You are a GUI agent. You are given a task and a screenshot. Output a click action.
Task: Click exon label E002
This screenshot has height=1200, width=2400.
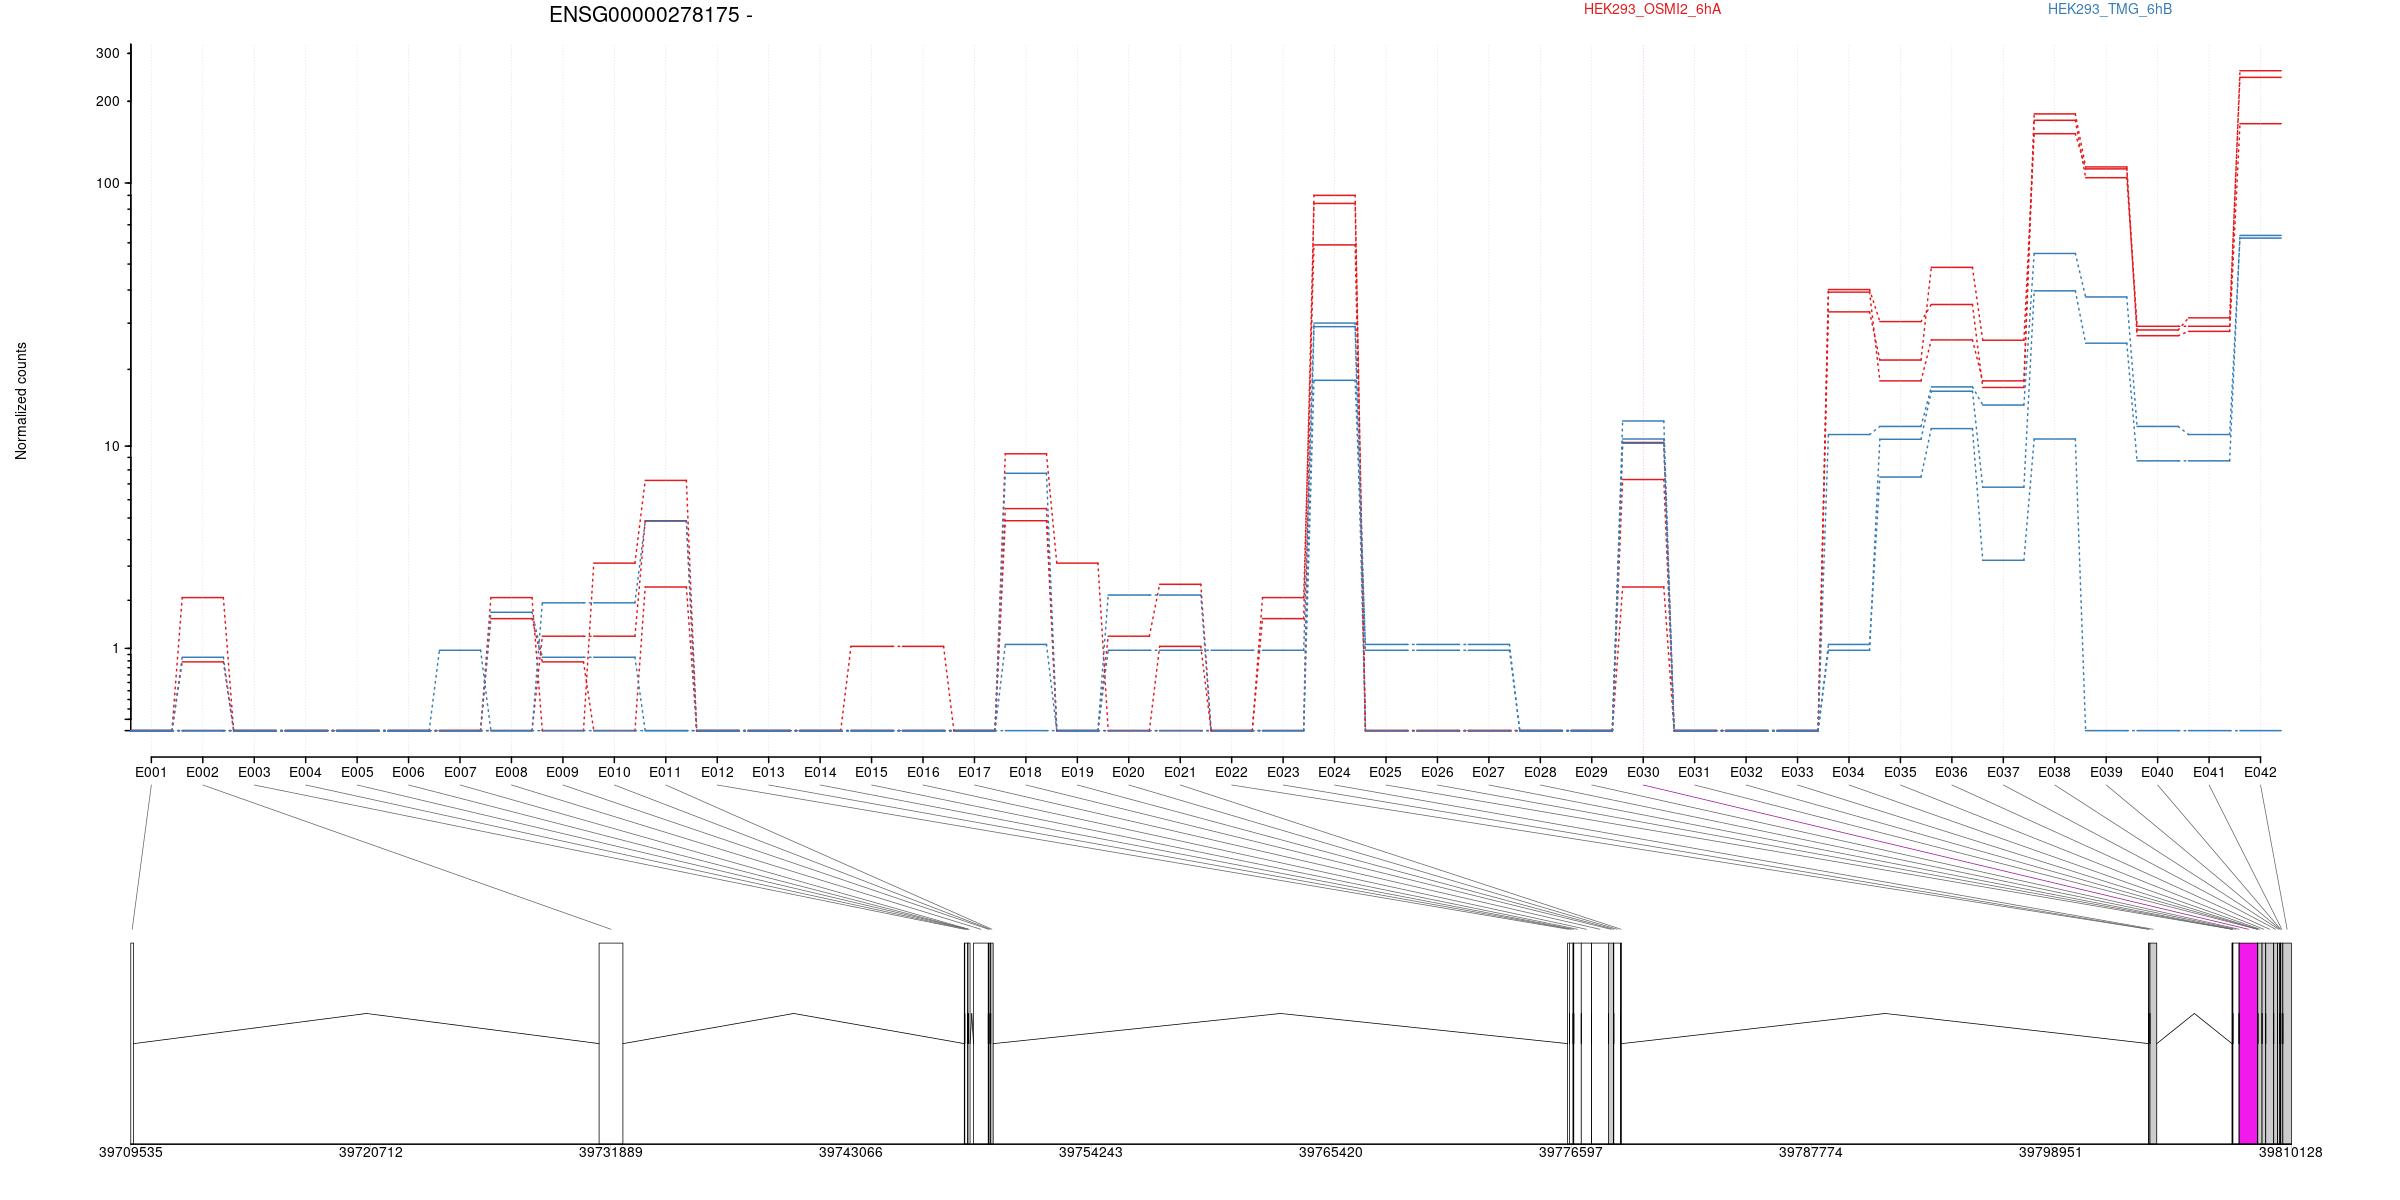(202, 772)
